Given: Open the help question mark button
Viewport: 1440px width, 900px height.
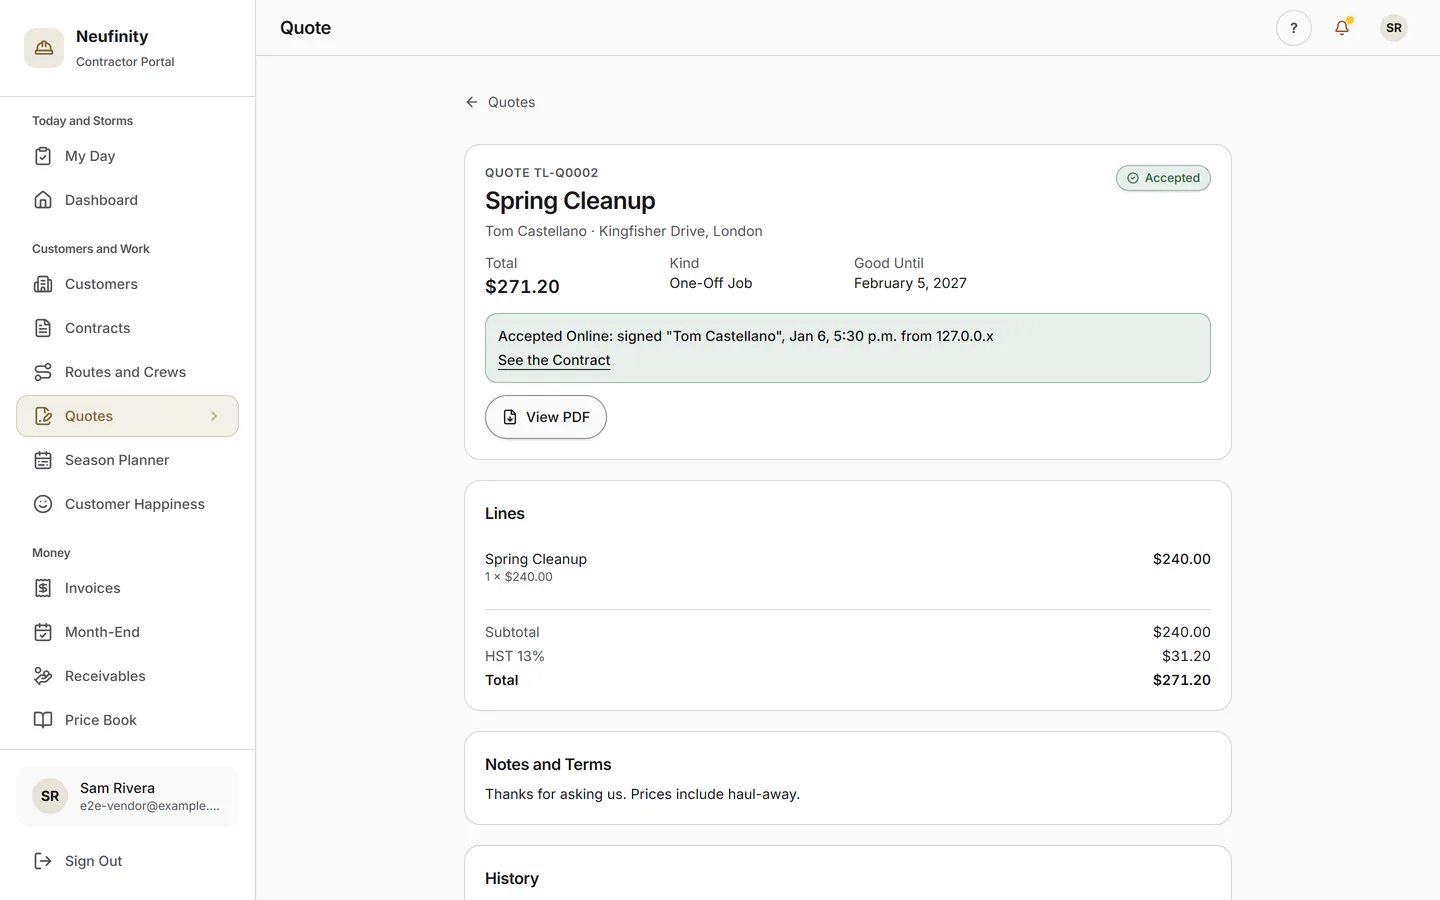Looking at the screenshot, I should point(1294,28).
